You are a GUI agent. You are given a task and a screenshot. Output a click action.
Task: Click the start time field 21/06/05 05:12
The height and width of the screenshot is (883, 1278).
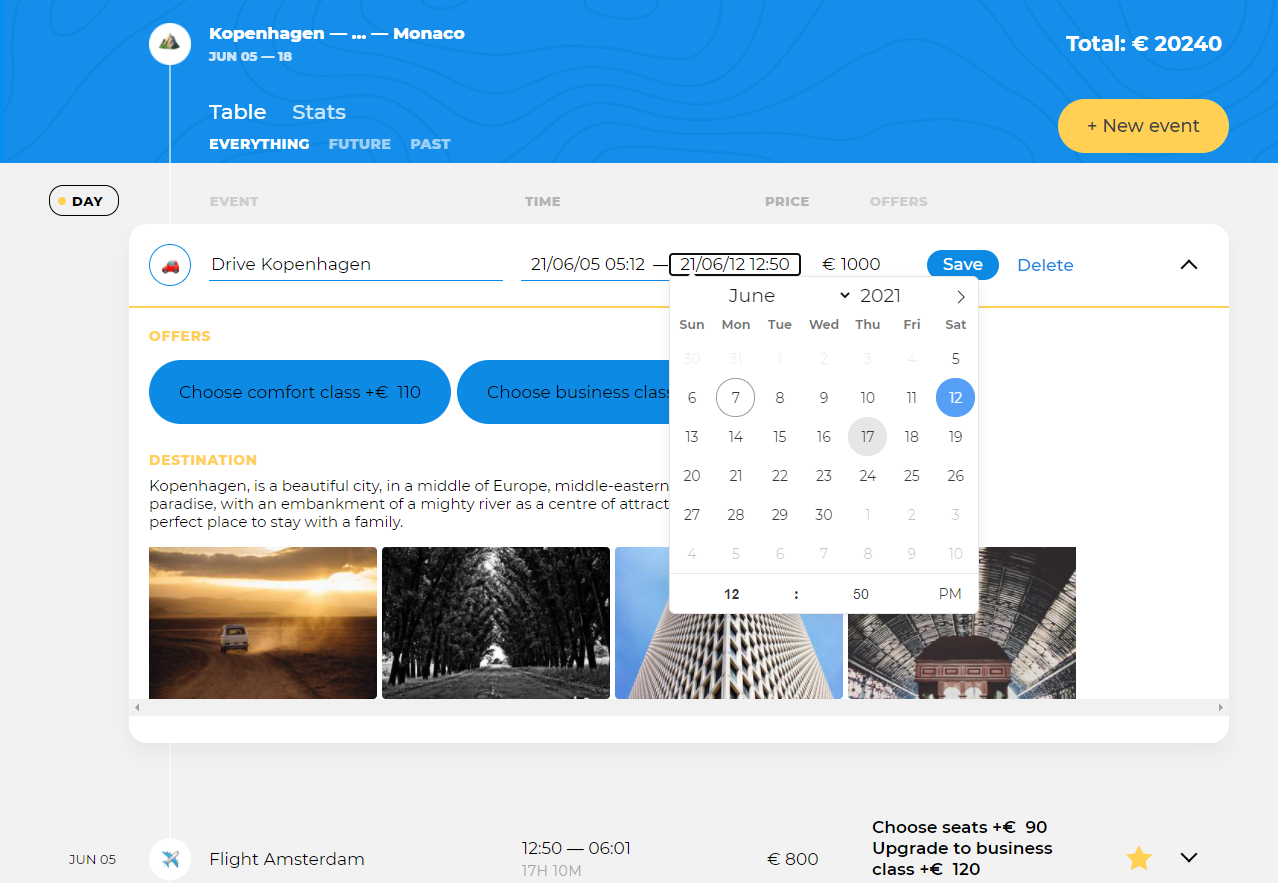588,265
